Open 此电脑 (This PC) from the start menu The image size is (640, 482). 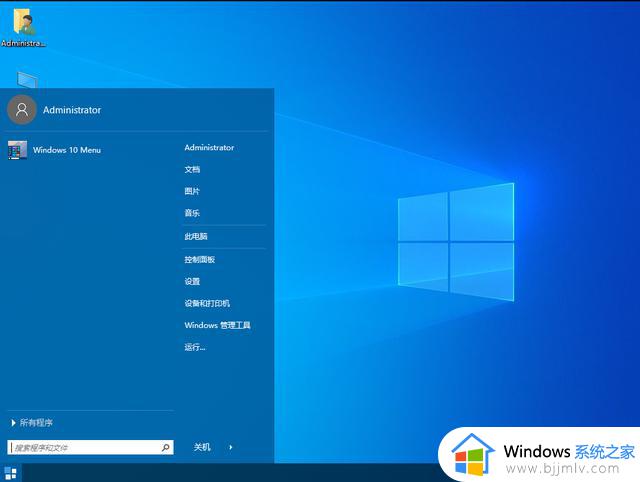click(x=196, y=236)
